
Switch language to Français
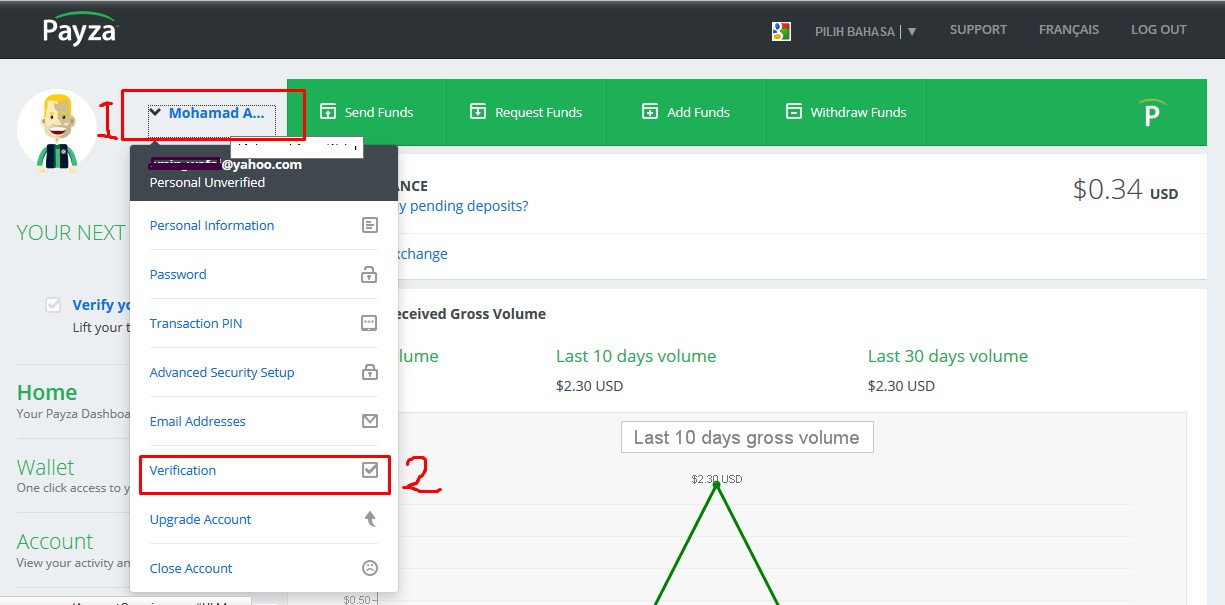[1068, 29]
